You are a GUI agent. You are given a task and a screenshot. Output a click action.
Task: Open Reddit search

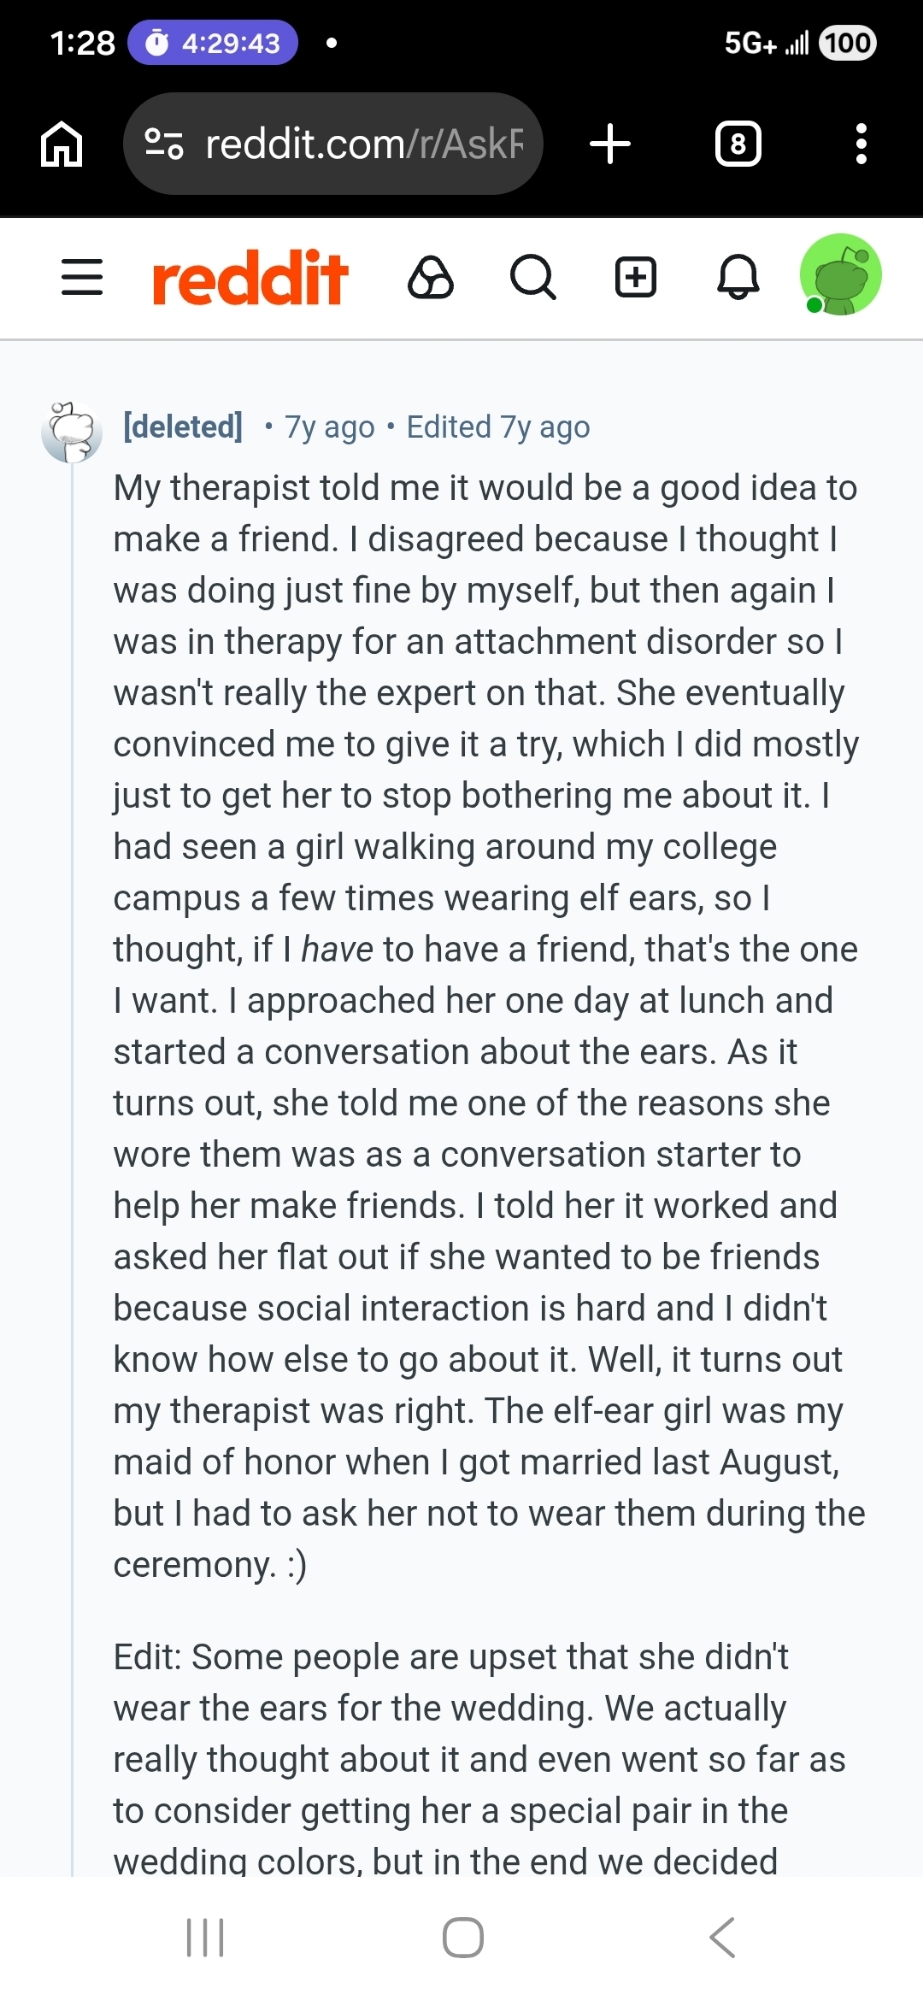[x=533, y=277]
